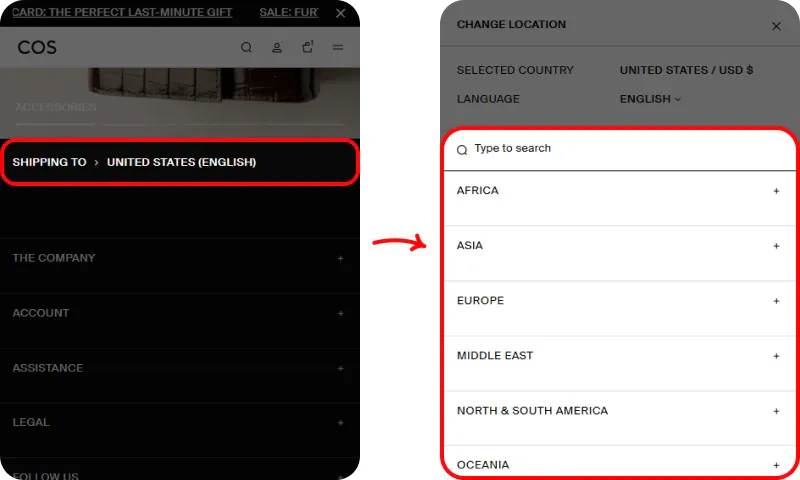800x480 pixels.
Task: Open the English language dropdown
Action: click(650, 99)
